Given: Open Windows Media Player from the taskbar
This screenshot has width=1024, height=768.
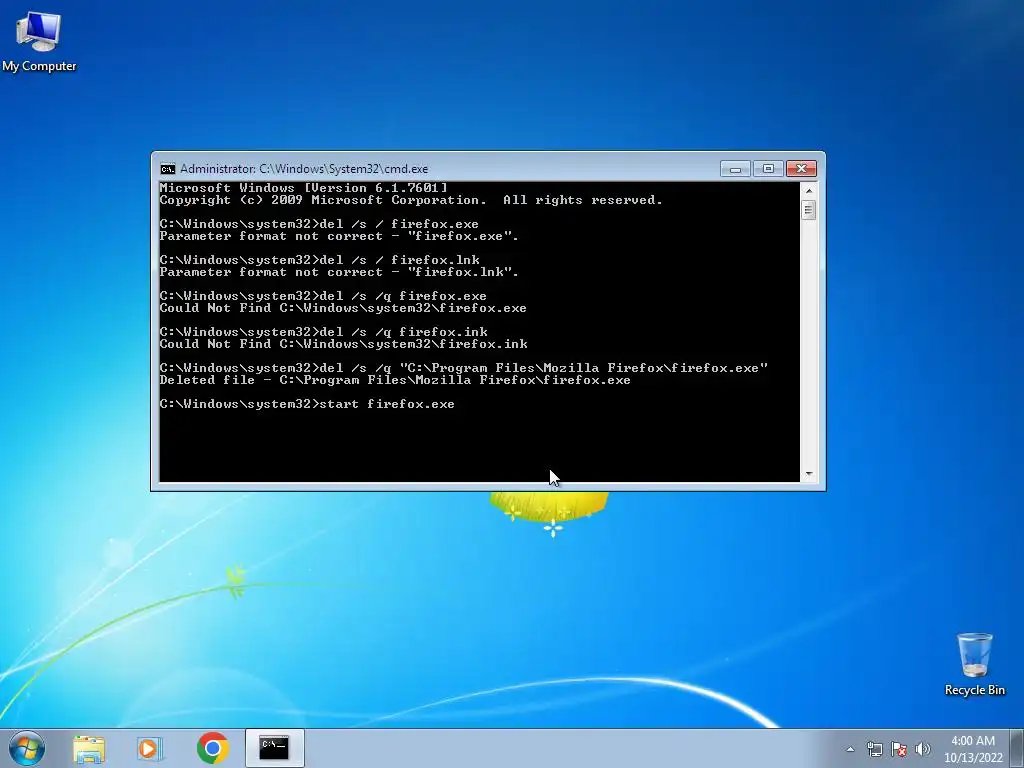Looking at the screenshot, I should (x=150, y=748).
